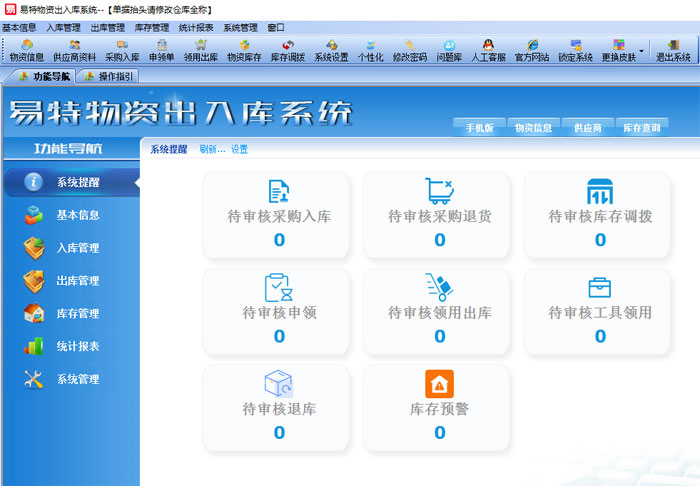Open 系统设置 toolbar icon
This screenshot has height=486, width=700.
click(331, 50)
